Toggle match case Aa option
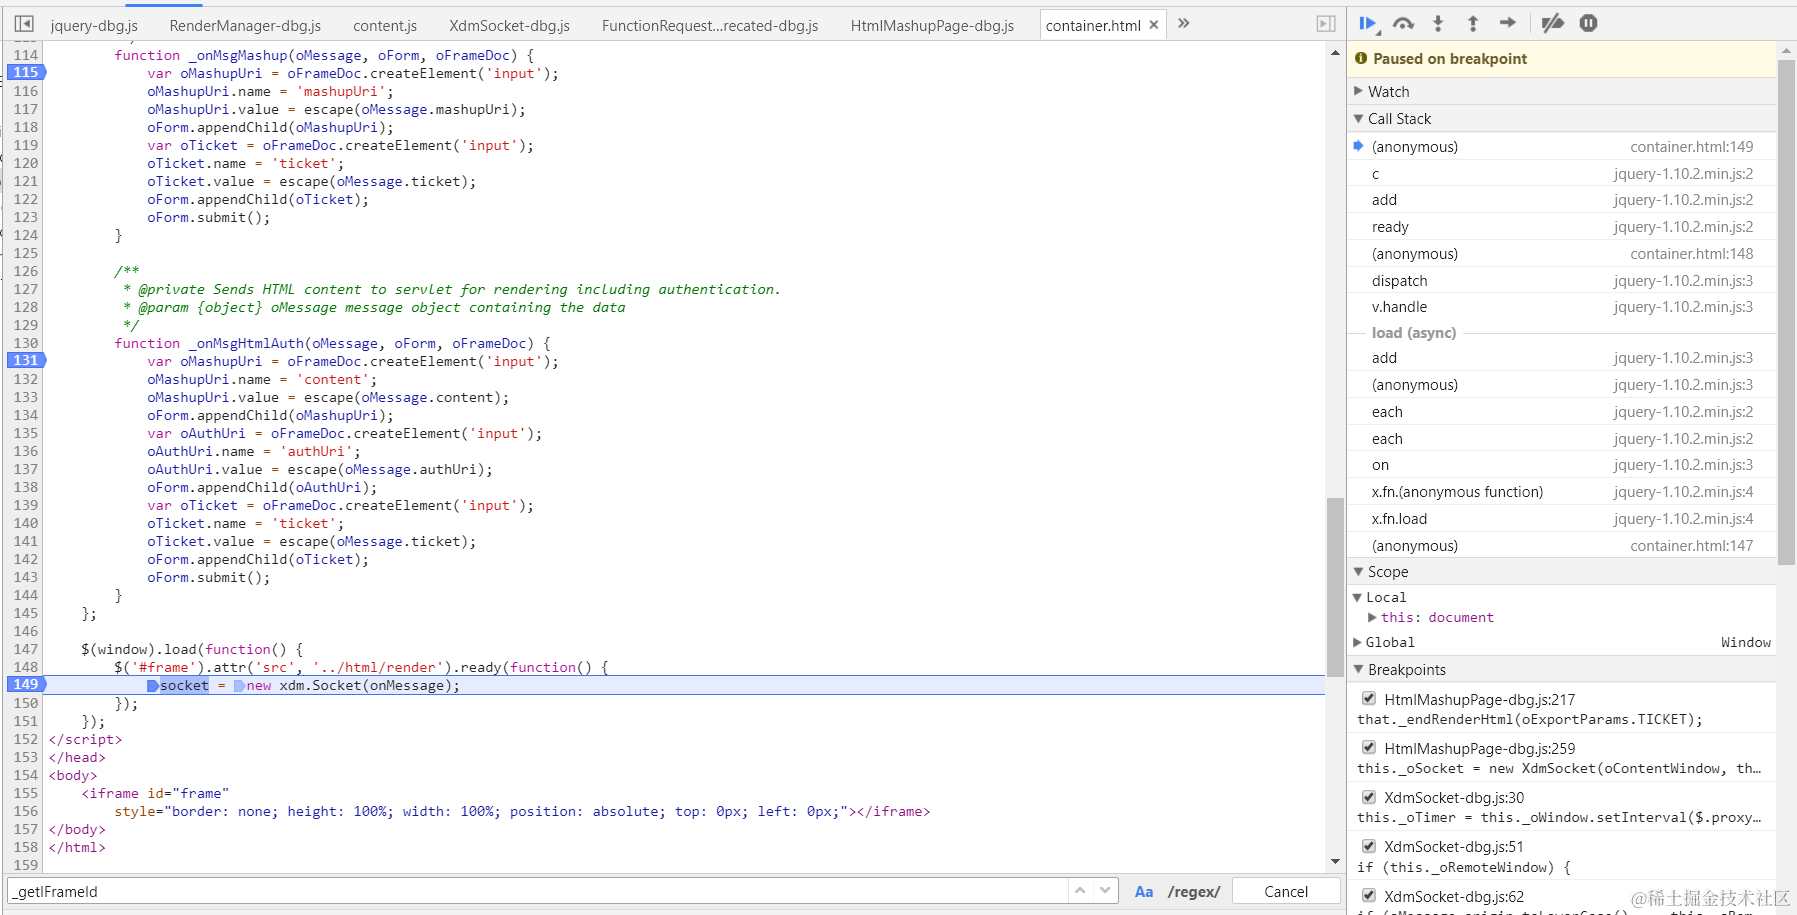 click(x=1144, y=892)
